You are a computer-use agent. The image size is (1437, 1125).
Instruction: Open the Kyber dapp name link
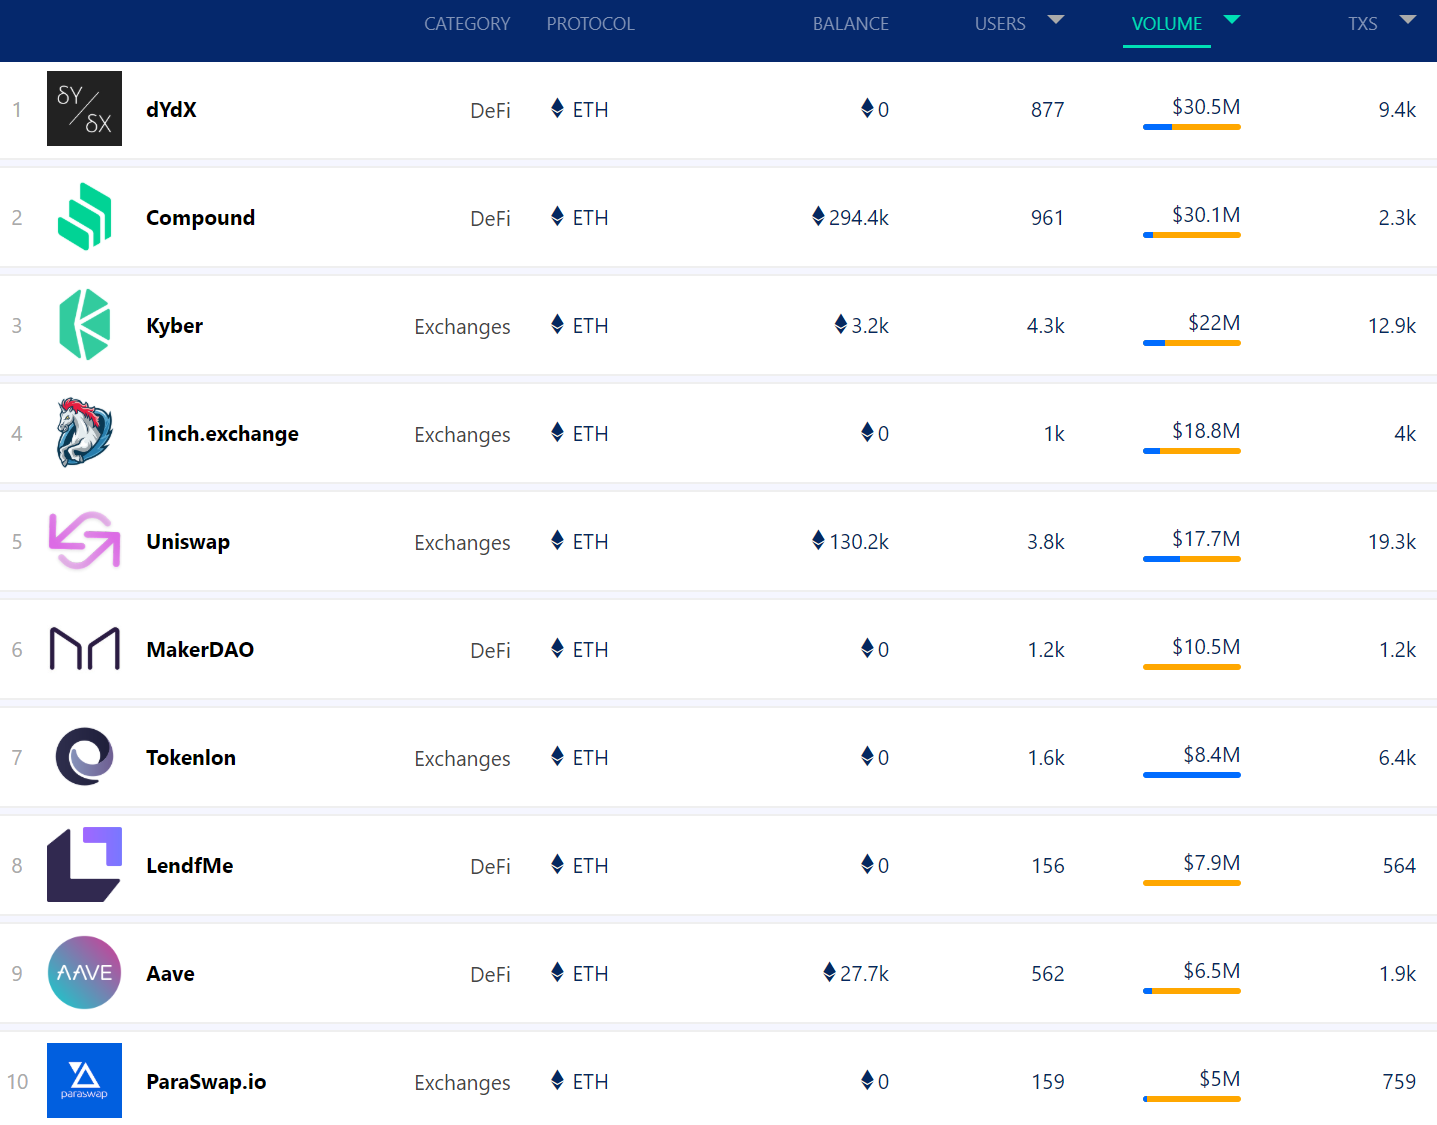[x=174, y=326]
